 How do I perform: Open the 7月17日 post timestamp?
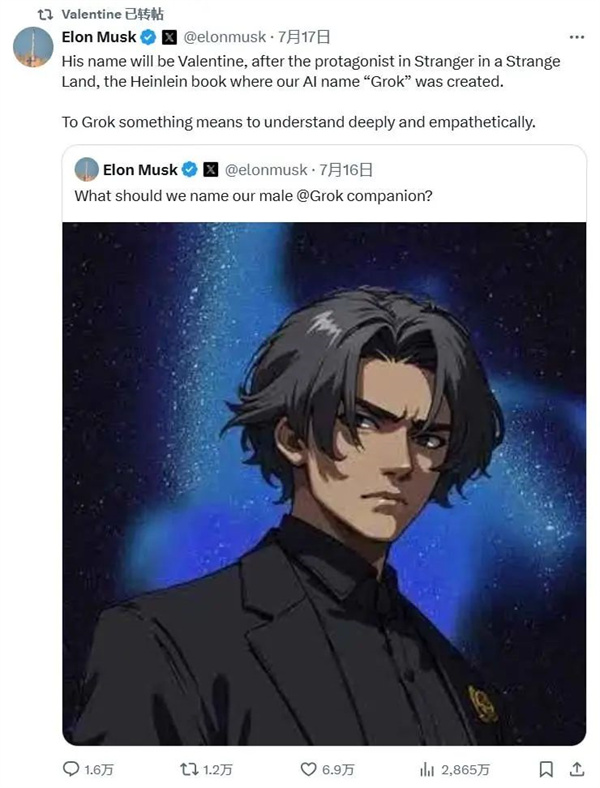pyautogui.click(x=304, y=37)
